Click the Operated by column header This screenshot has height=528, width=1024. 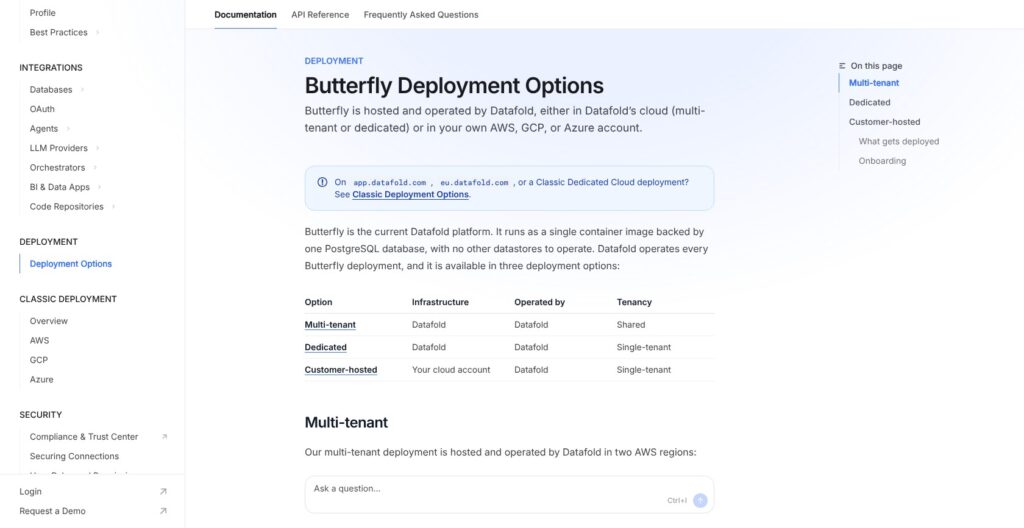(539, 302)
